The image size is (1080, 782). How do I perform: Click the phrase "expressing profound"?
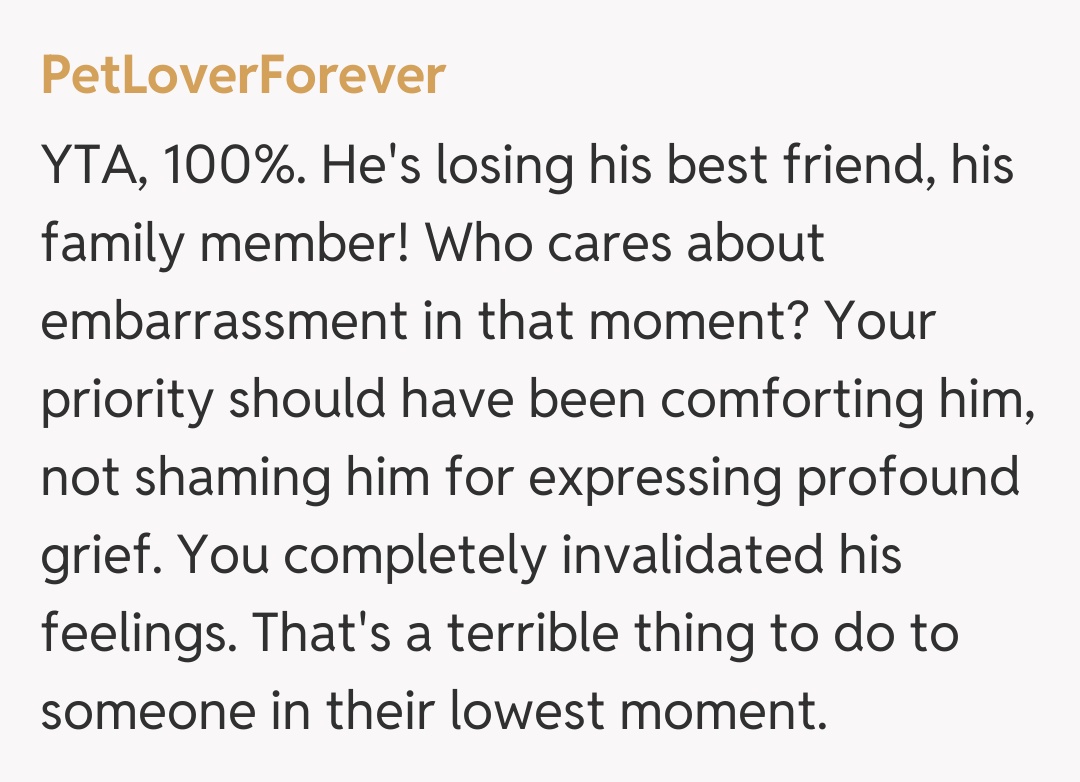coord(774,477)
